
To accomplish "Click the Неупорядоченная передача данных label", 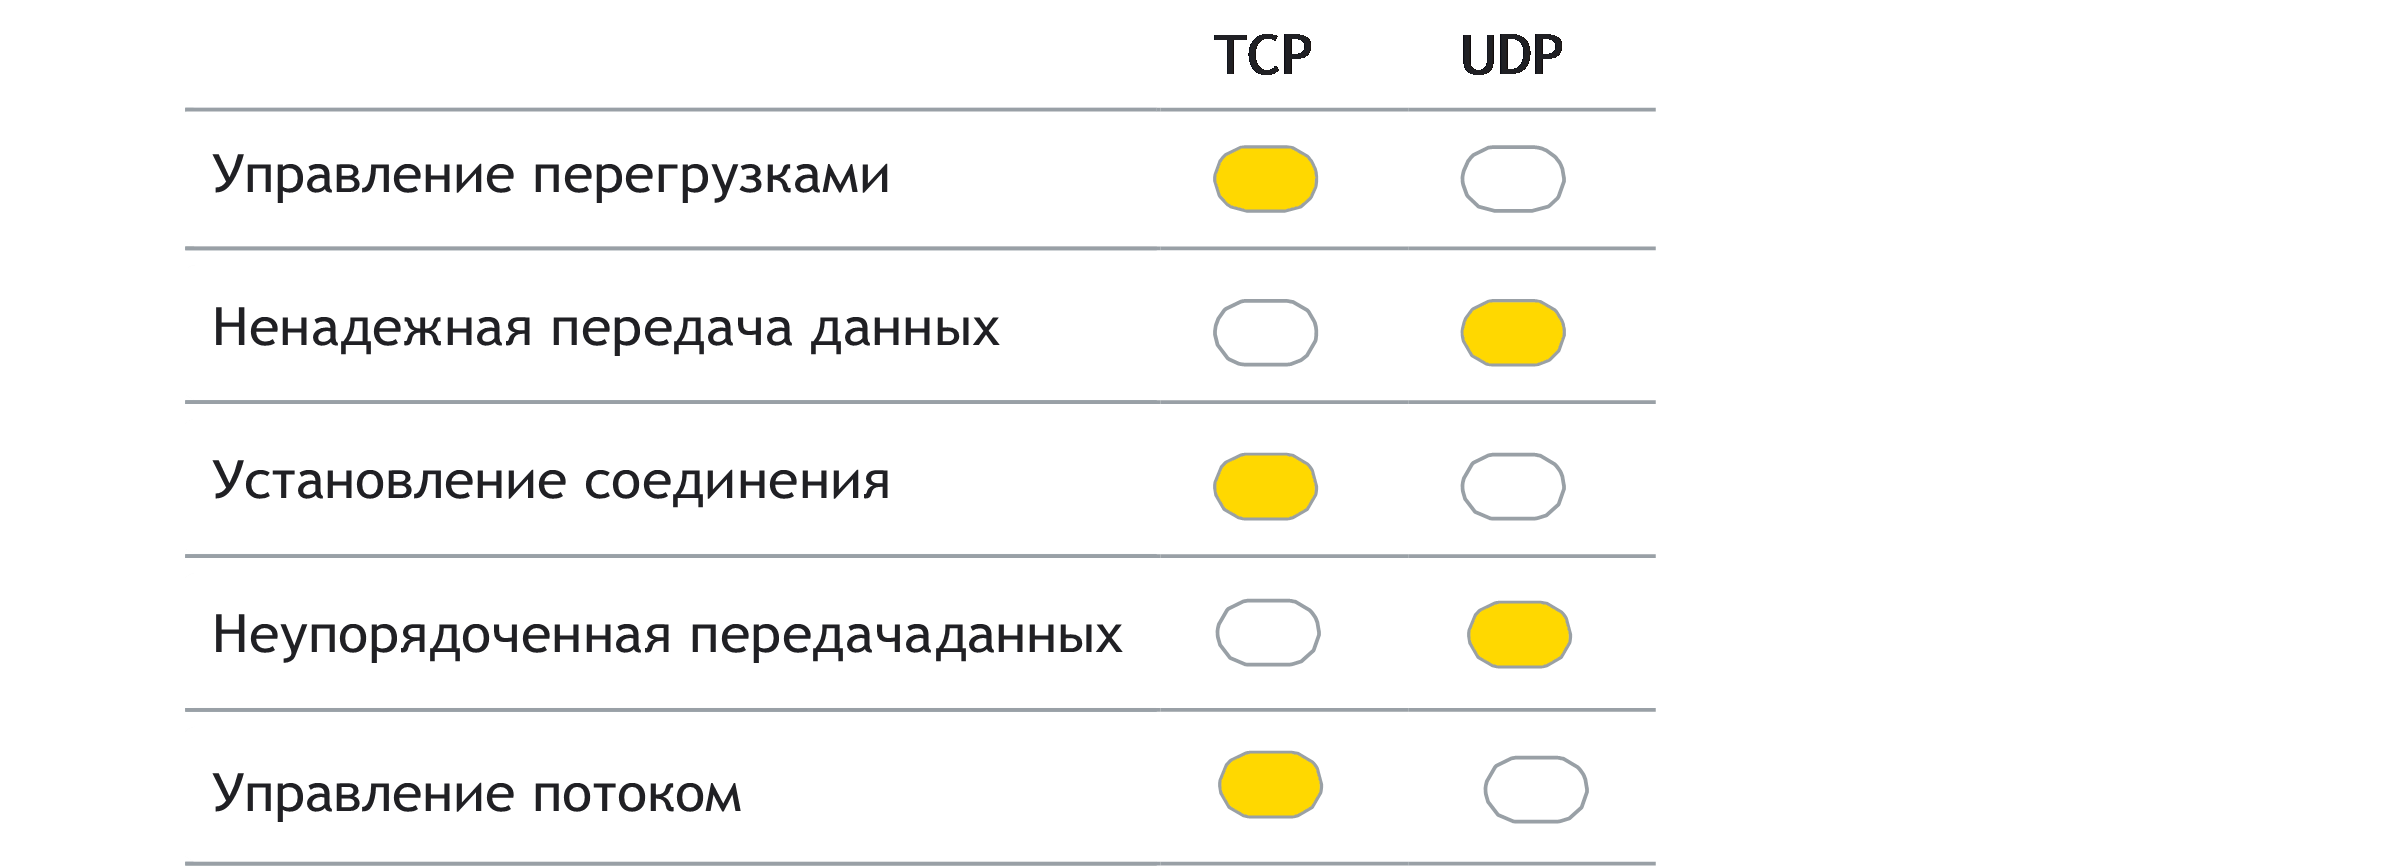I will 667,636.
